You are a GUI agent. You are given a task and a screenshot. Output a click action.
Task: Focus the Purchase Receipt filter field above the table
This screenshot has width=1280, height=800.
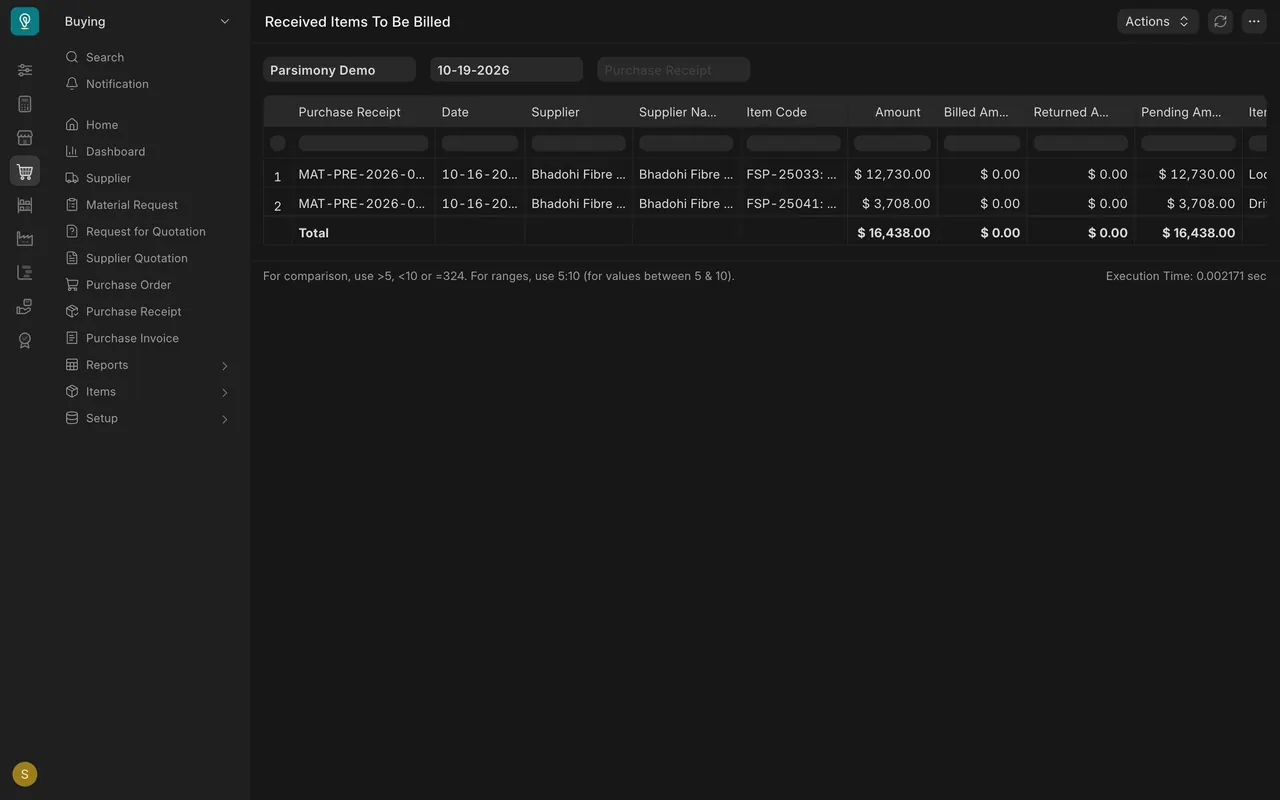[x=674, y=70]
